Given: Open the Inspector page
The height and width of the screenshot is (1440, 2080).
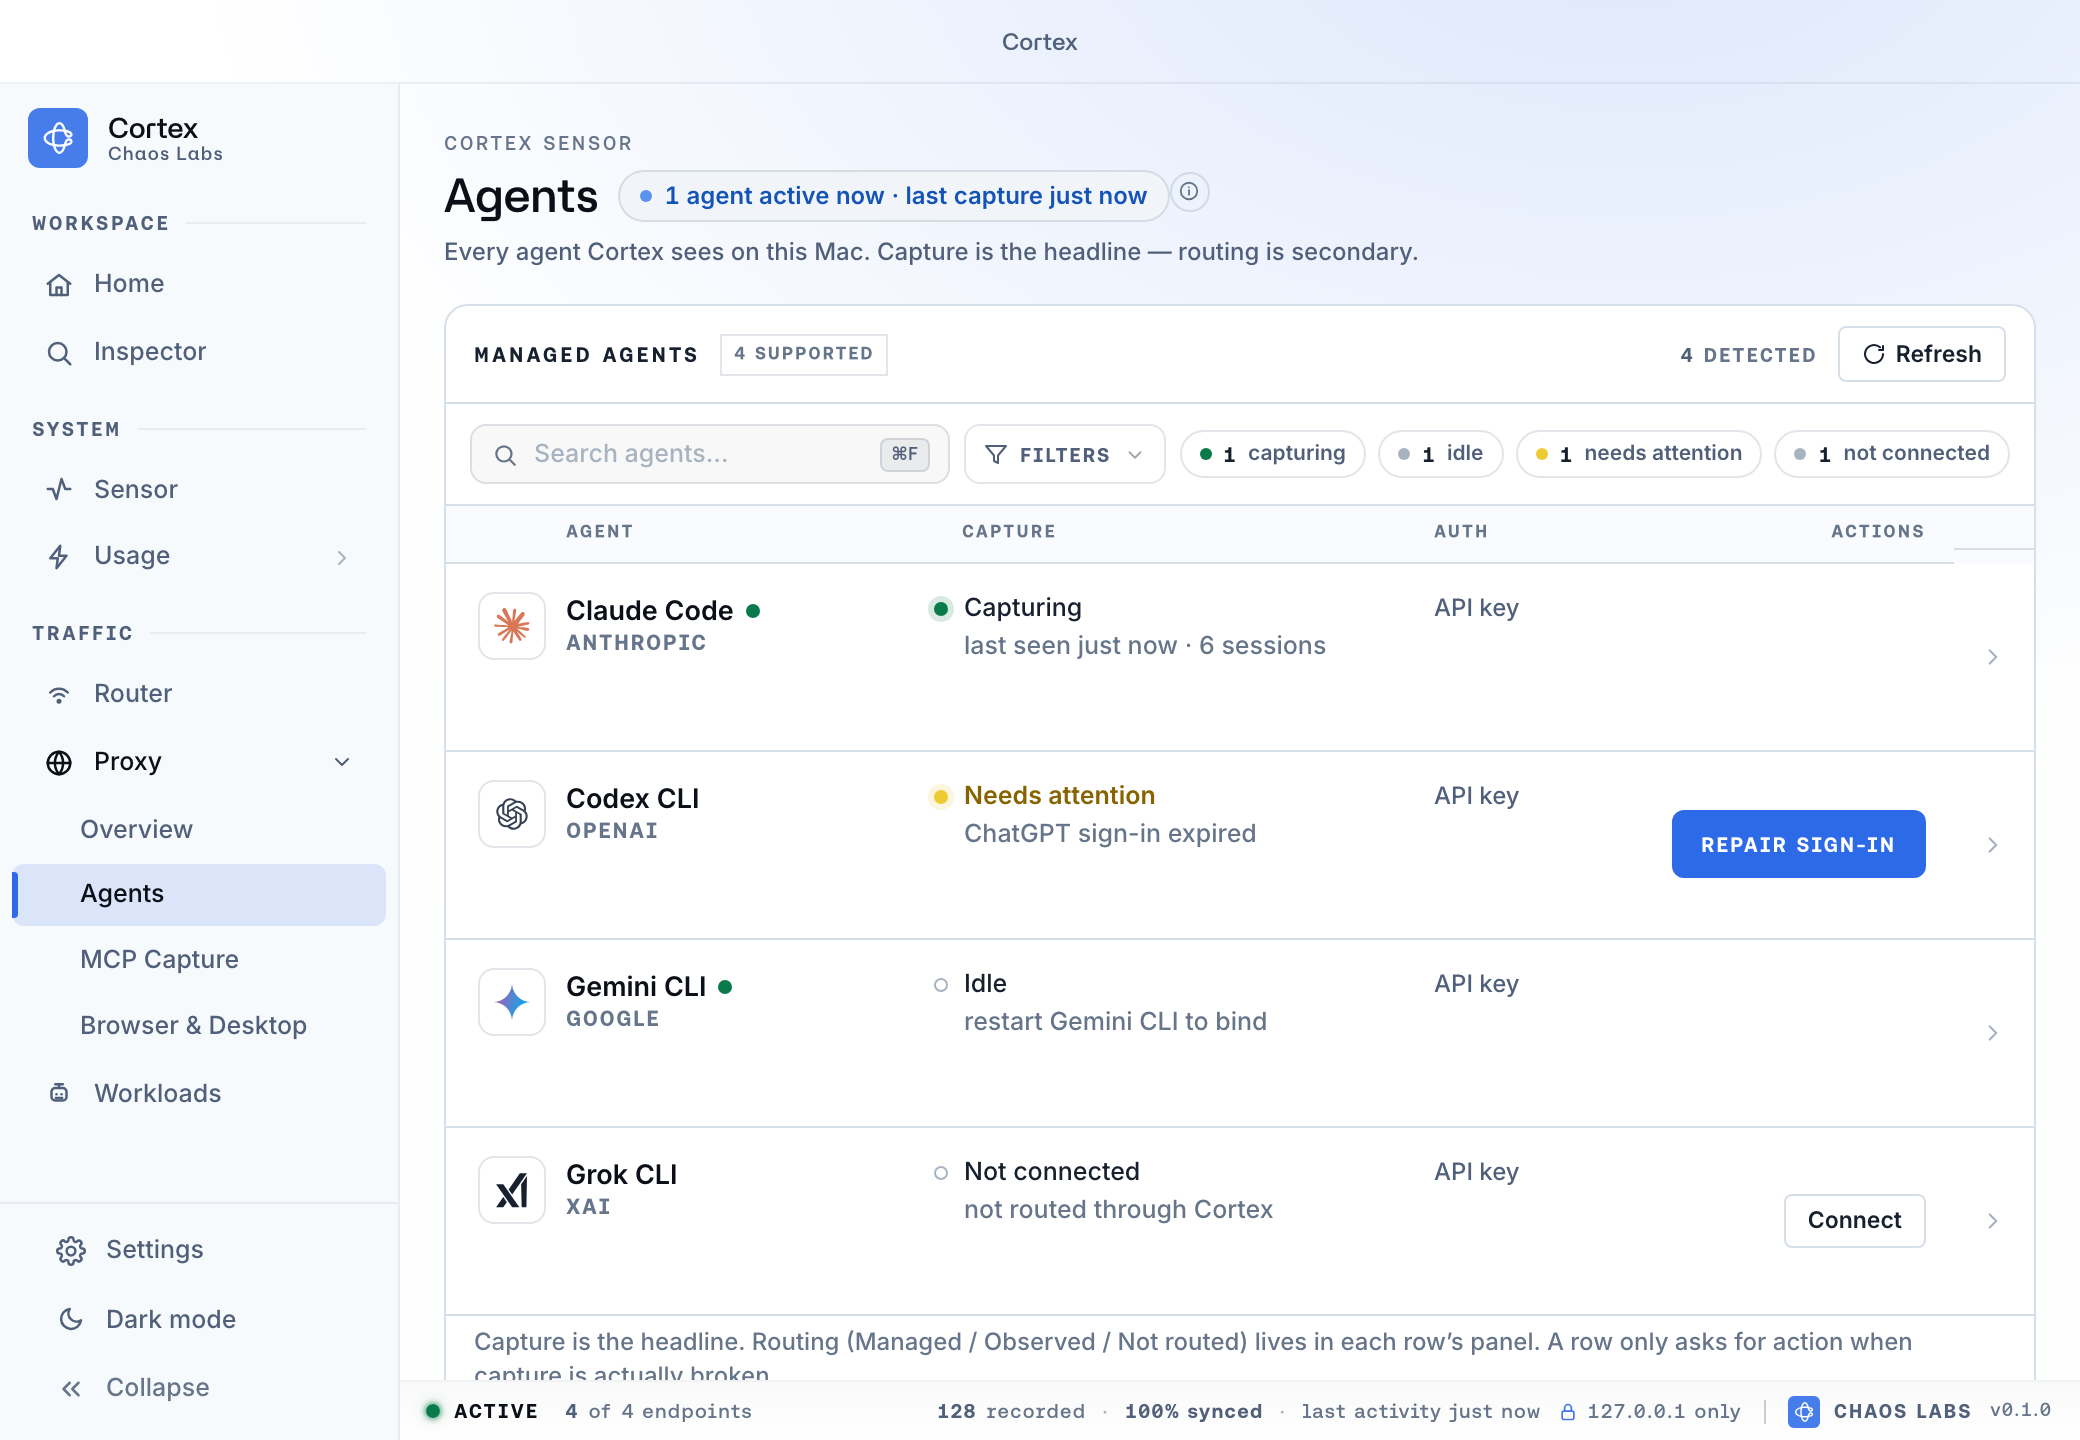Looking at the screenshot, I should (199, 352).
